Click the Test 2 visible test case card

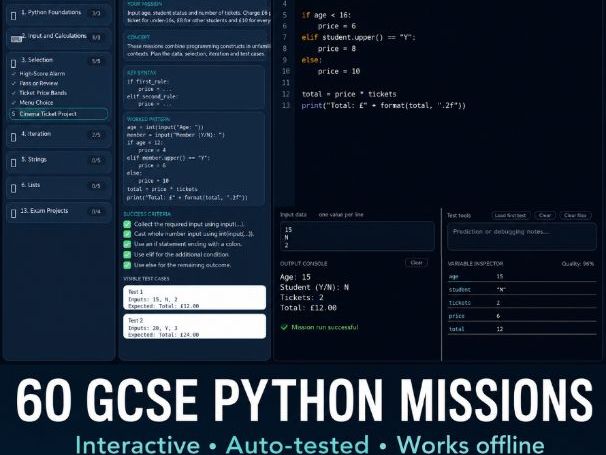(x=194, y=326)
